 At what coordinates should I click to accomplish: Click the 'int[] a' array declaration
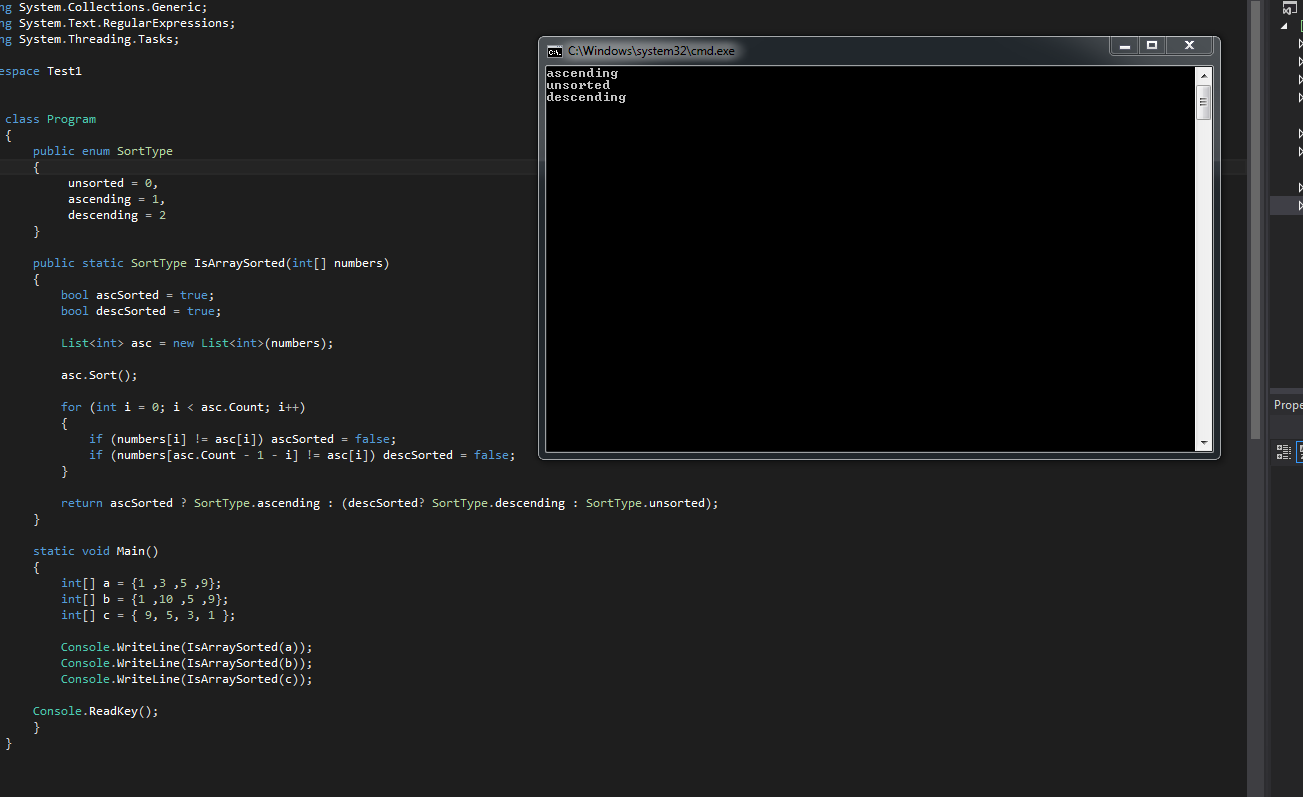[141, 583]
